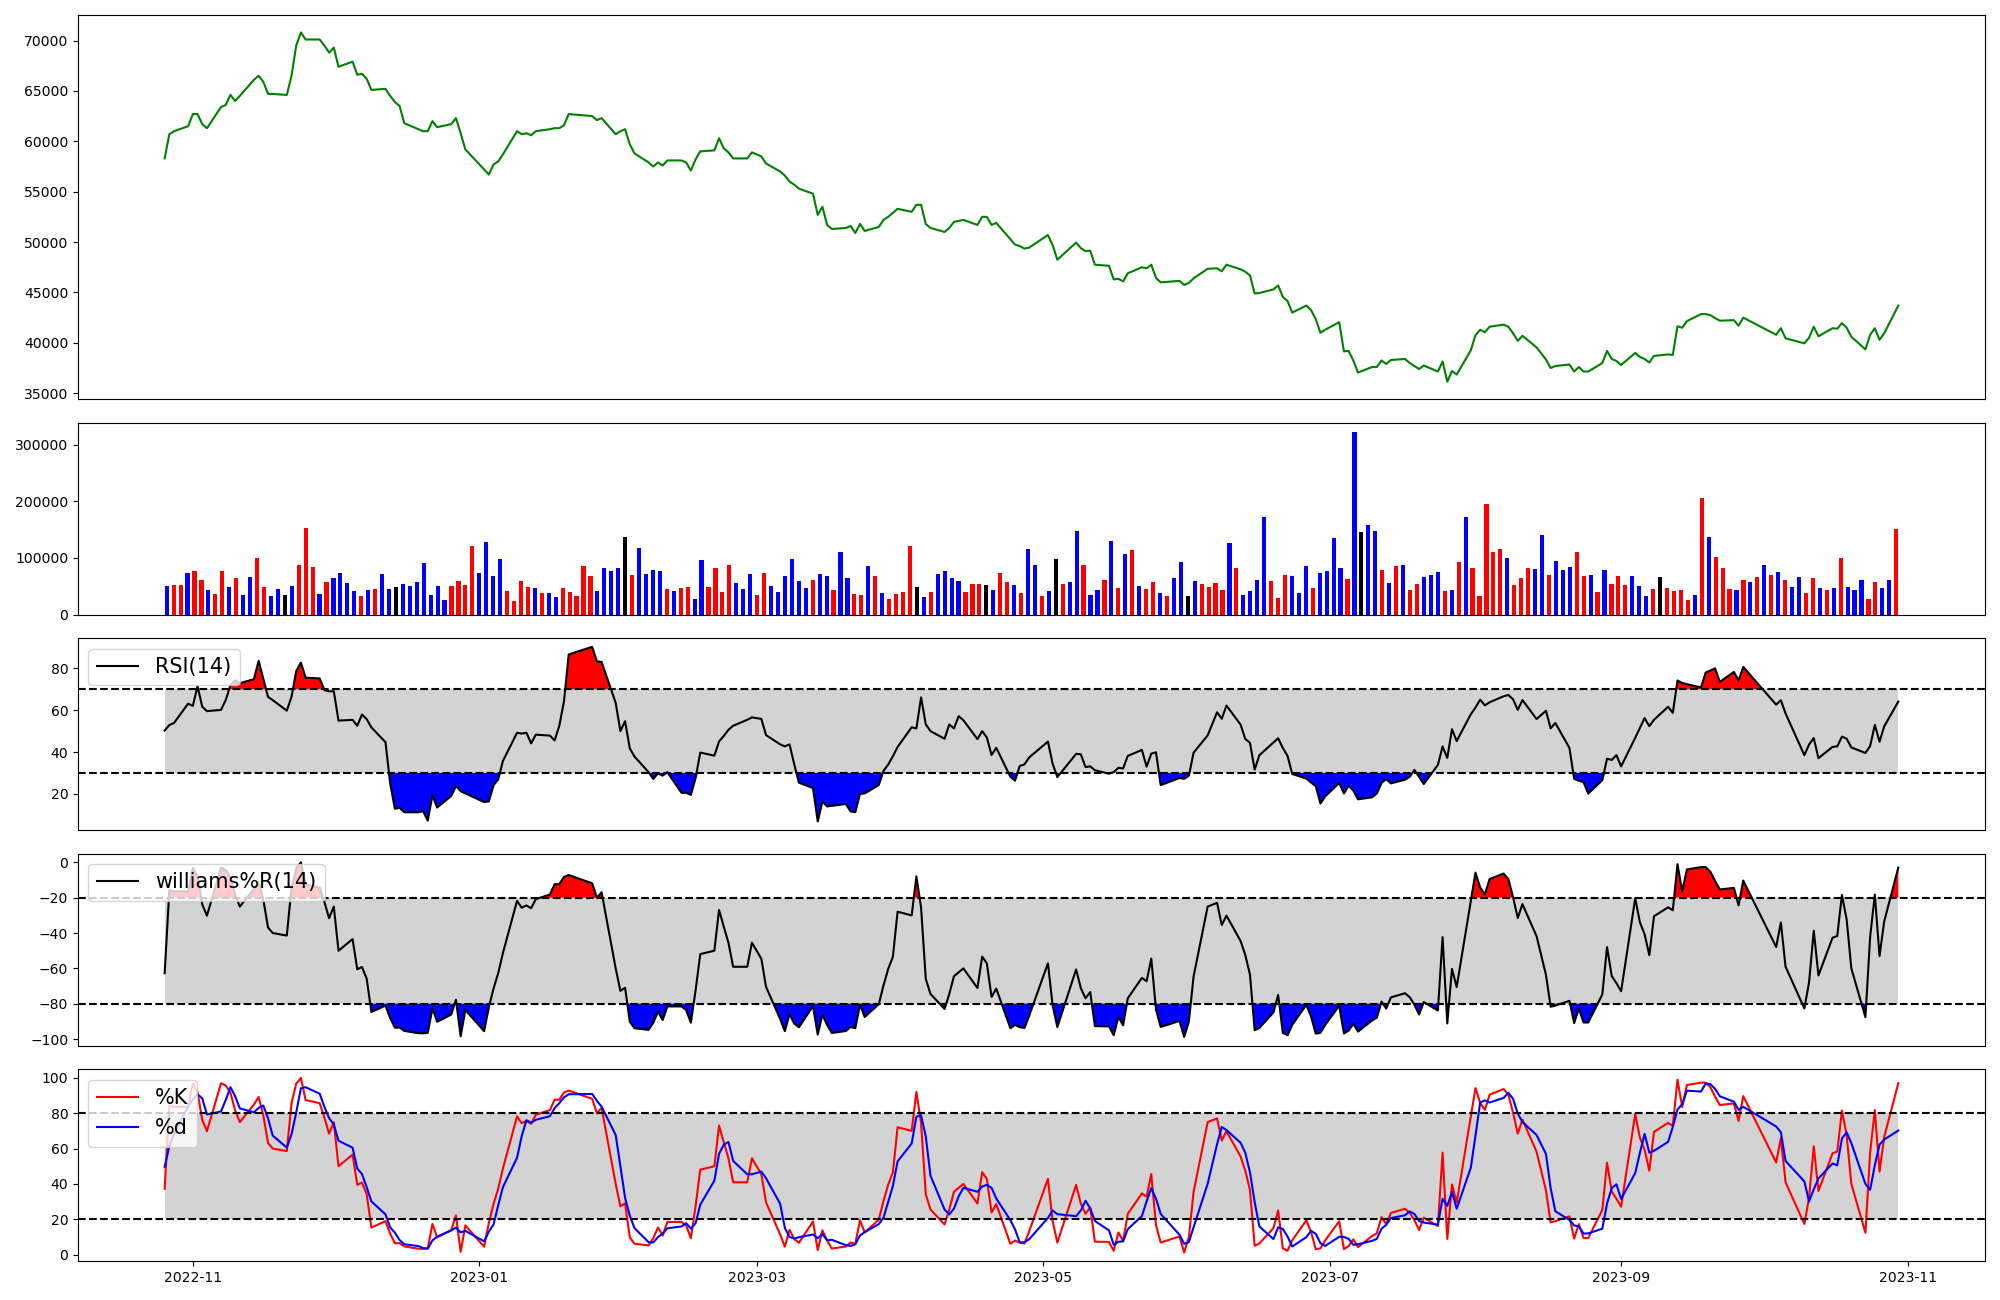Click the 35000 price axis label
This screenshot has height=1300, width=2000.
45,394
